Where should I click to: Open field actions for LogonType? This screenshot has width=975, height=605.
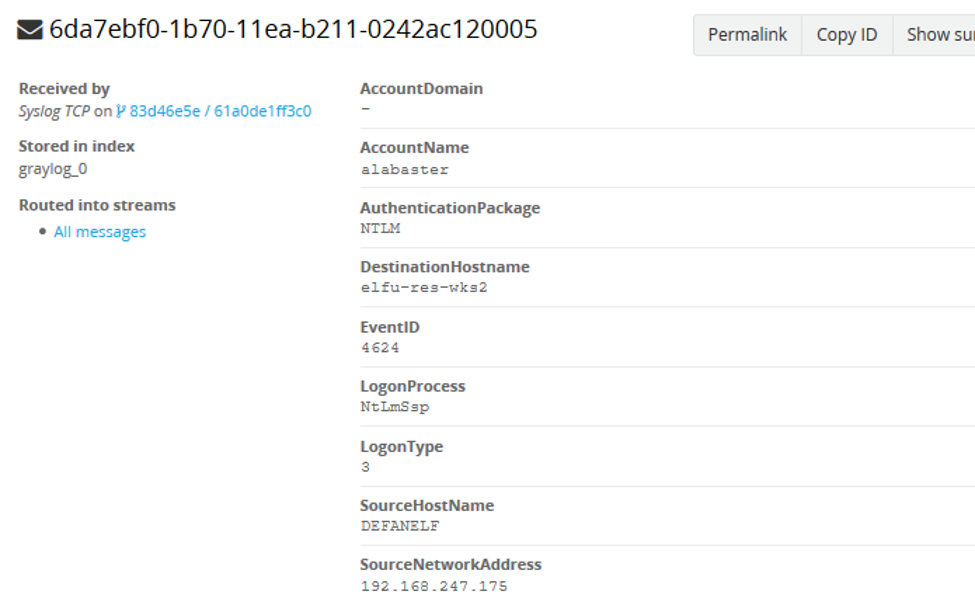tap(401, 447)
